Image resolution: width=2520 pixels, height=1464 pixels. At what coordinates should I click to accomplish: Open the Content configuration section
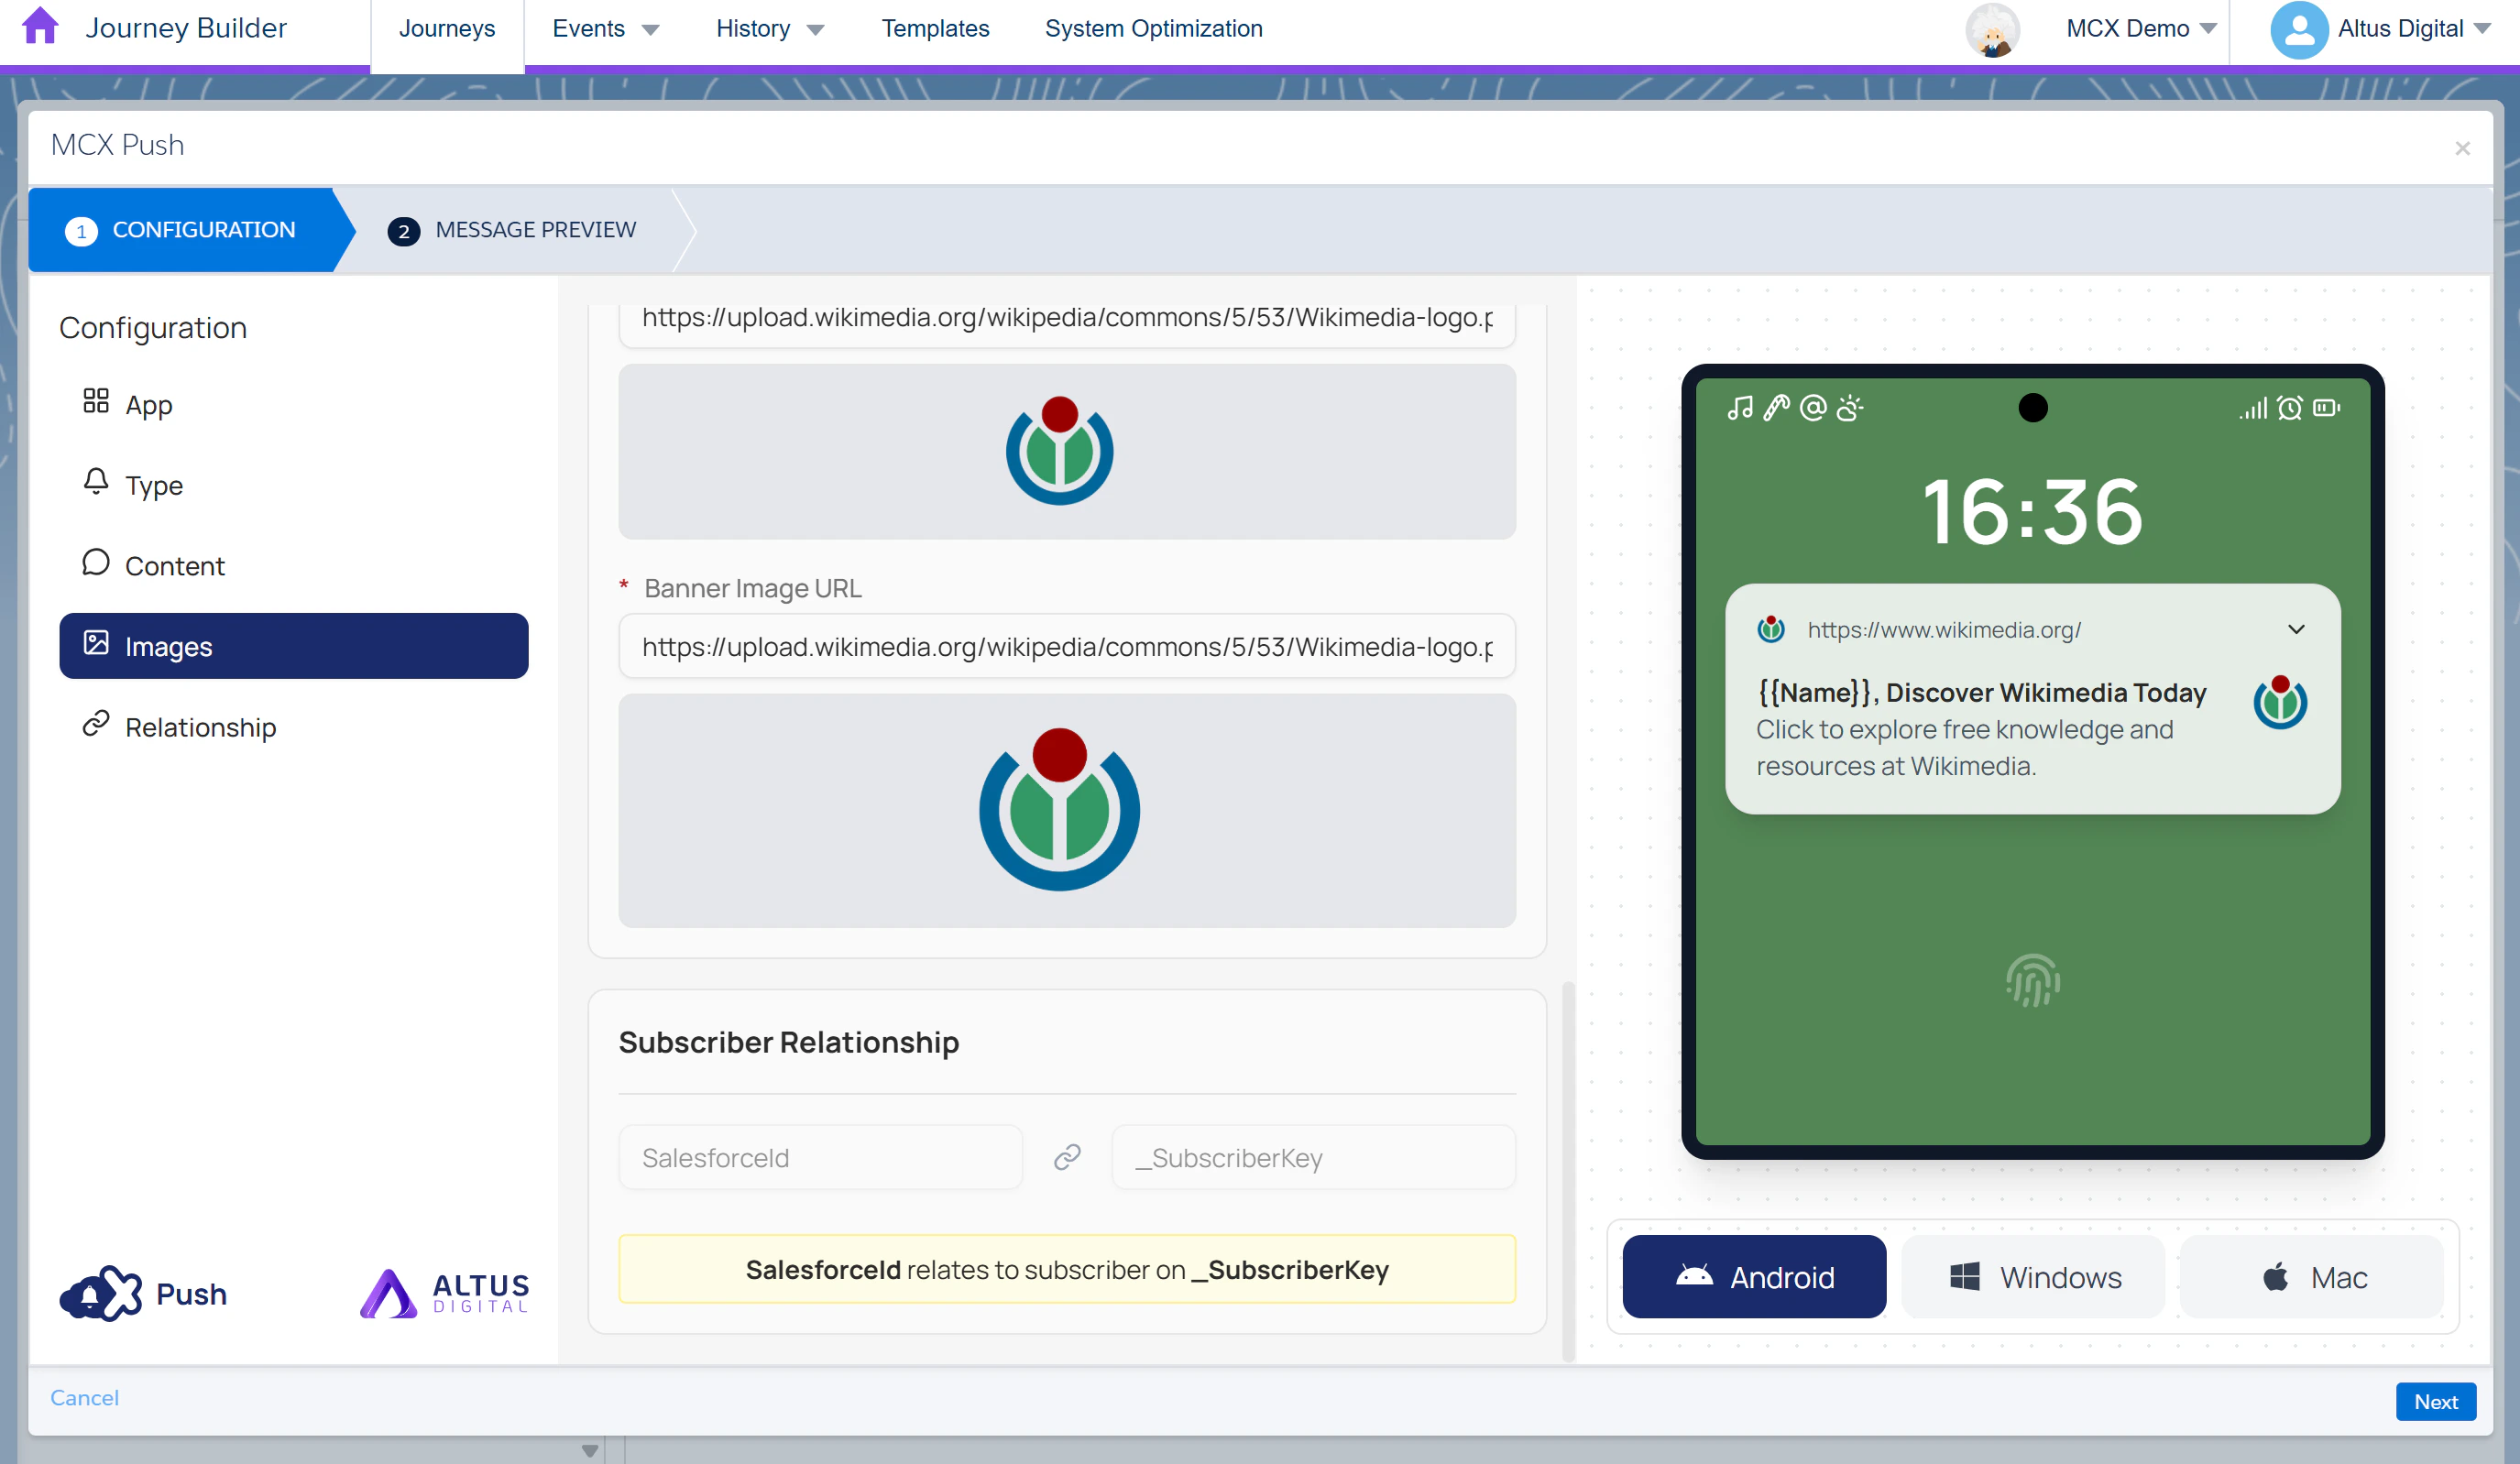pos(293,565)
